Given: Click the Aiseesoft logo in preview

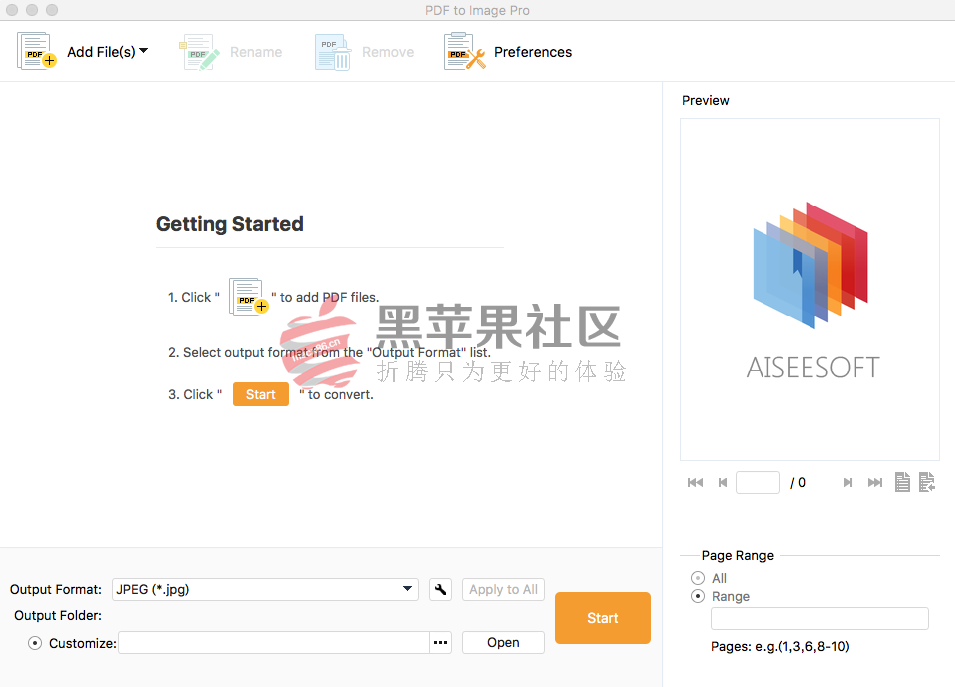Looking at the screenshot, I should (810, 291).
